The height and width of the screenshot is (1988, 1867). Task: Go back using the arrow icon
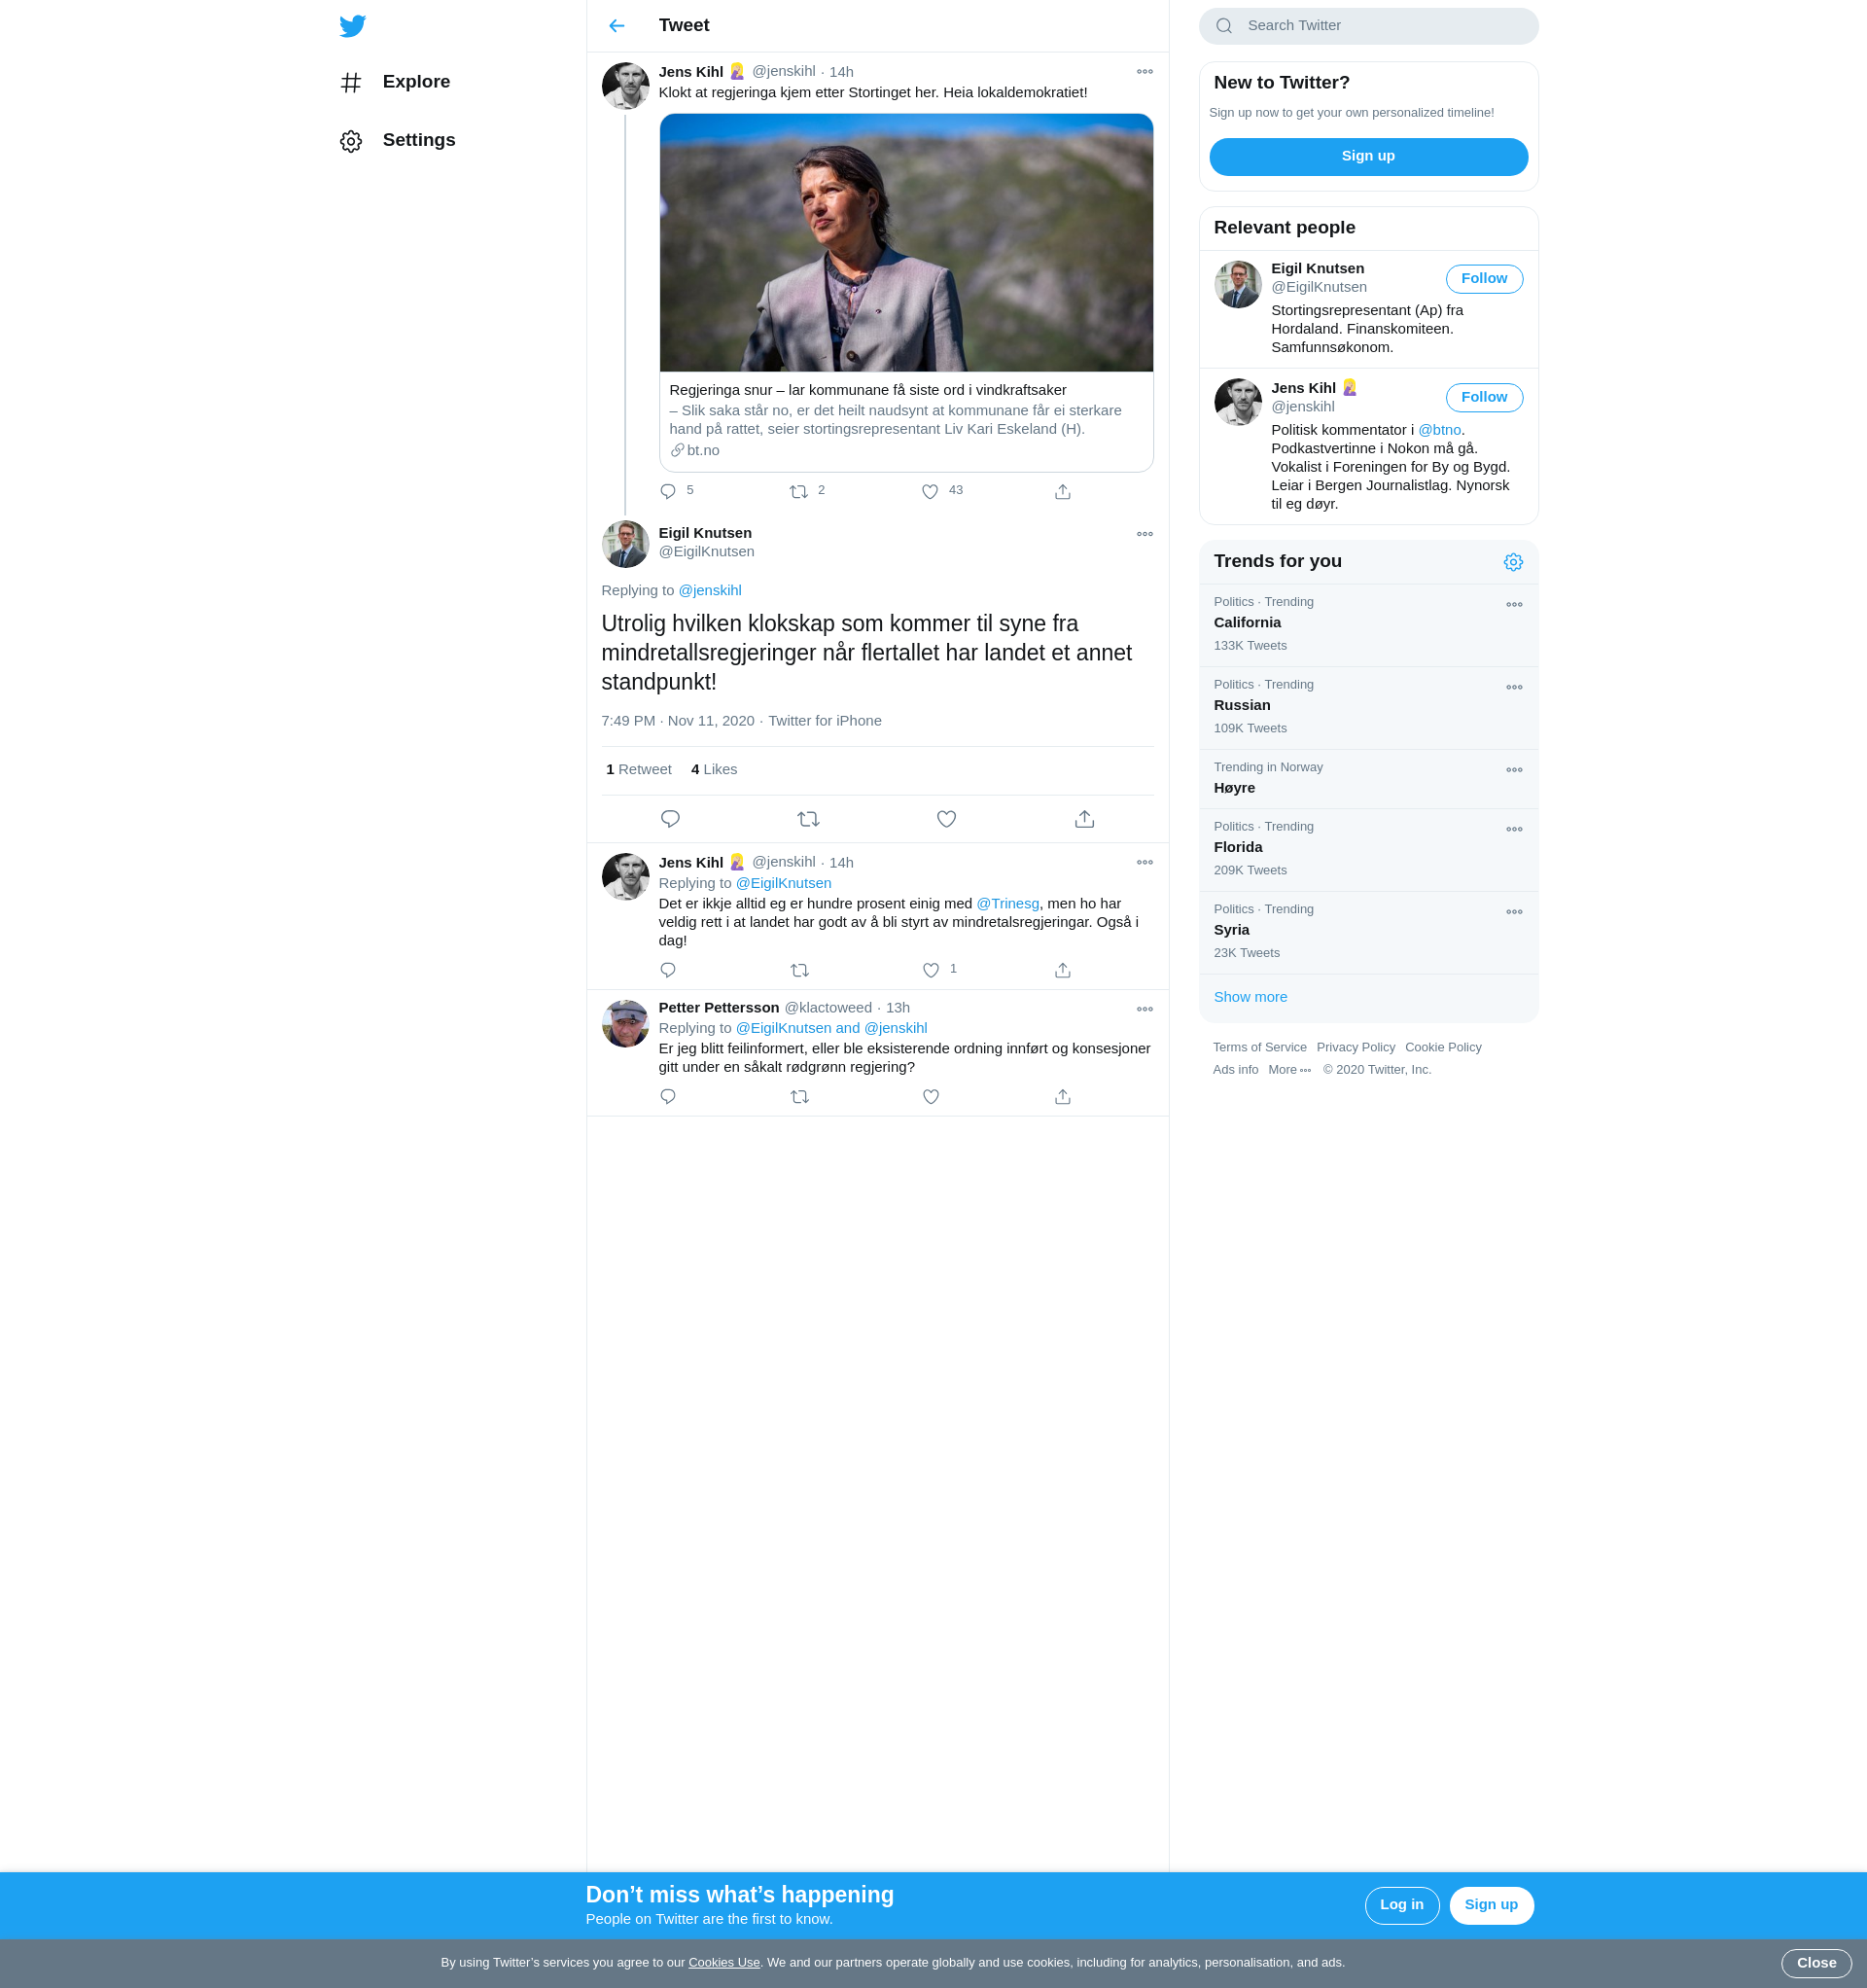tap(617, 26)
